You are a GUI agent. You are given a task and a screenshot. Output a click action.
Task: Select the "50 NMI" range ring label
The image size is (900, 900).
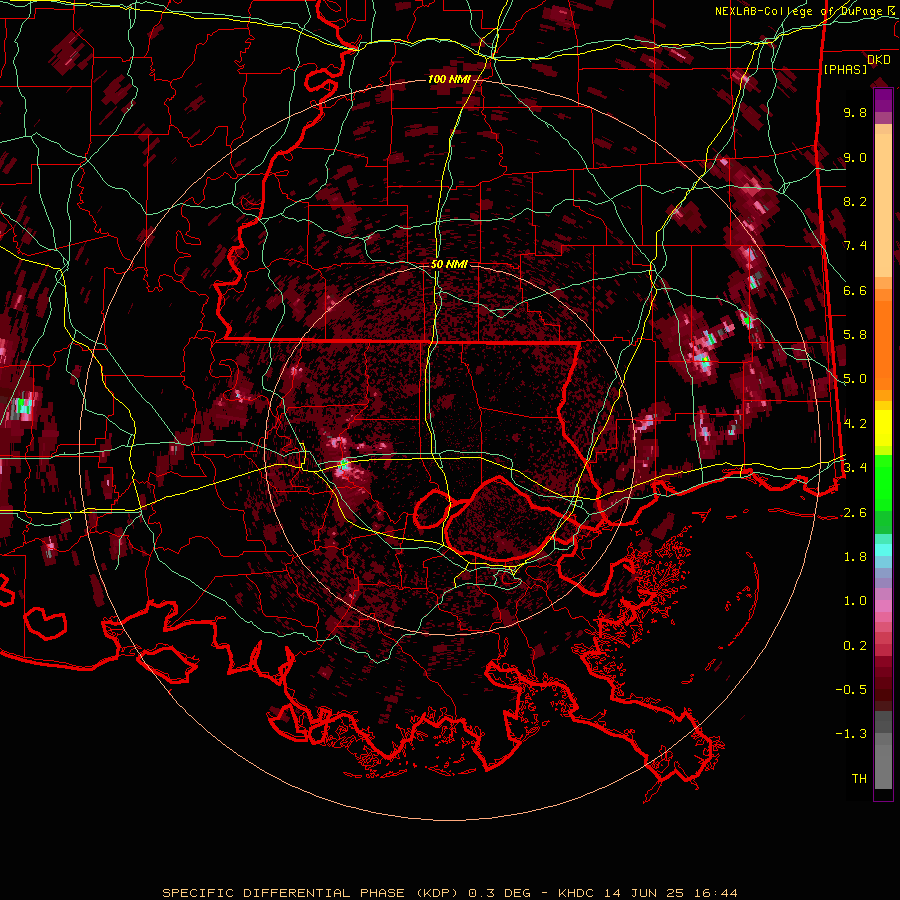(449, 265)
